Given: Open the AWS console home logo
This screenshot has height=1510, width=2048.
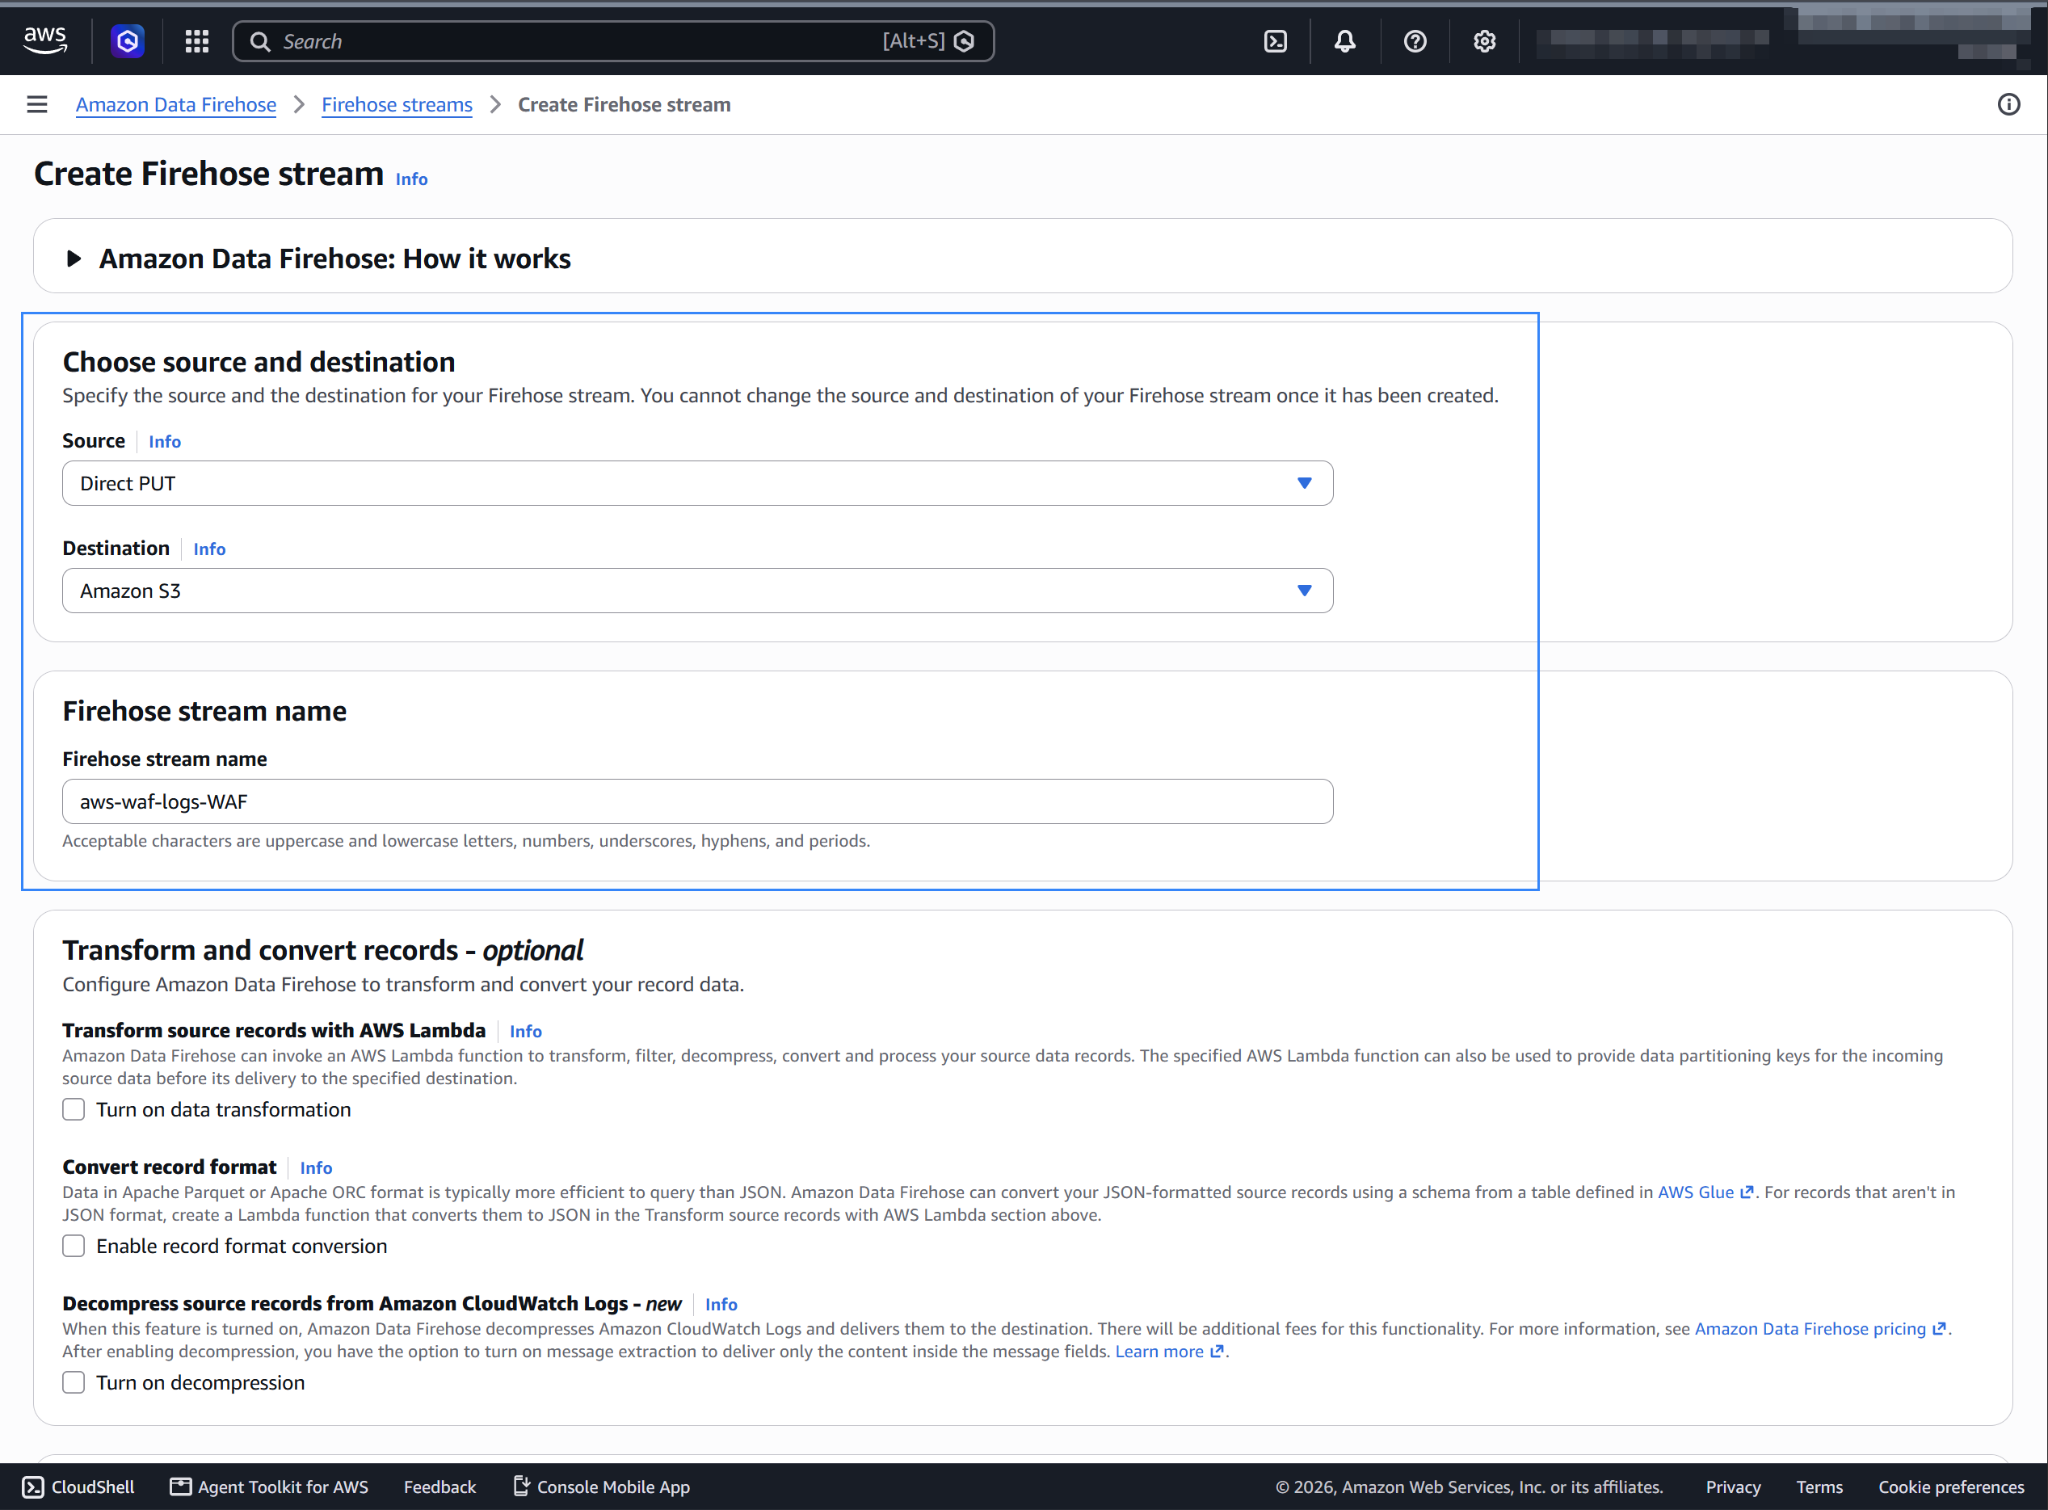Looking at the screenshot, I should tap(45, 41).
